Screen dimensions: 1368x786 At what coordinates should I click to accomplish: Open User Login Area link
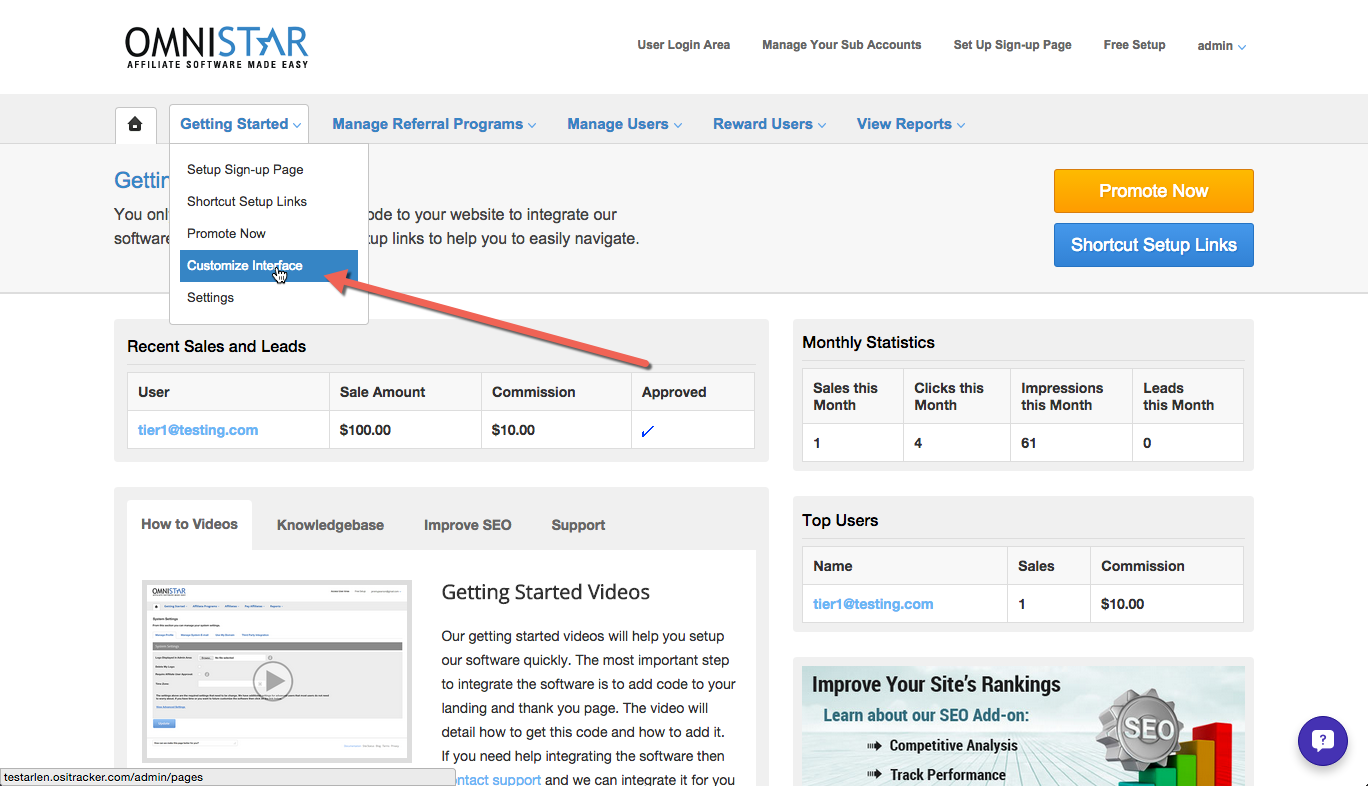click(684, 45)
